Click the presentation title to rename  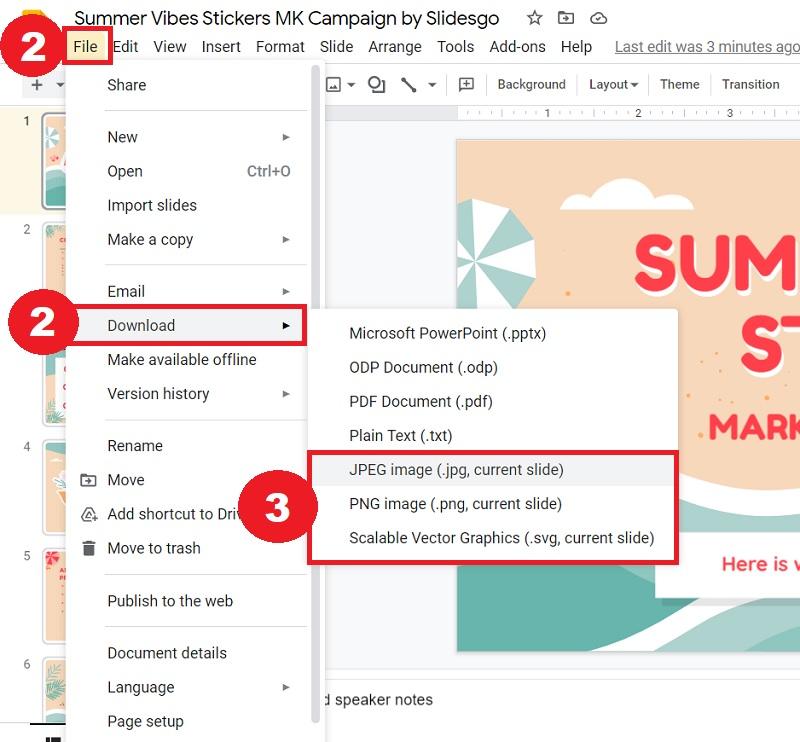point(286,18)
